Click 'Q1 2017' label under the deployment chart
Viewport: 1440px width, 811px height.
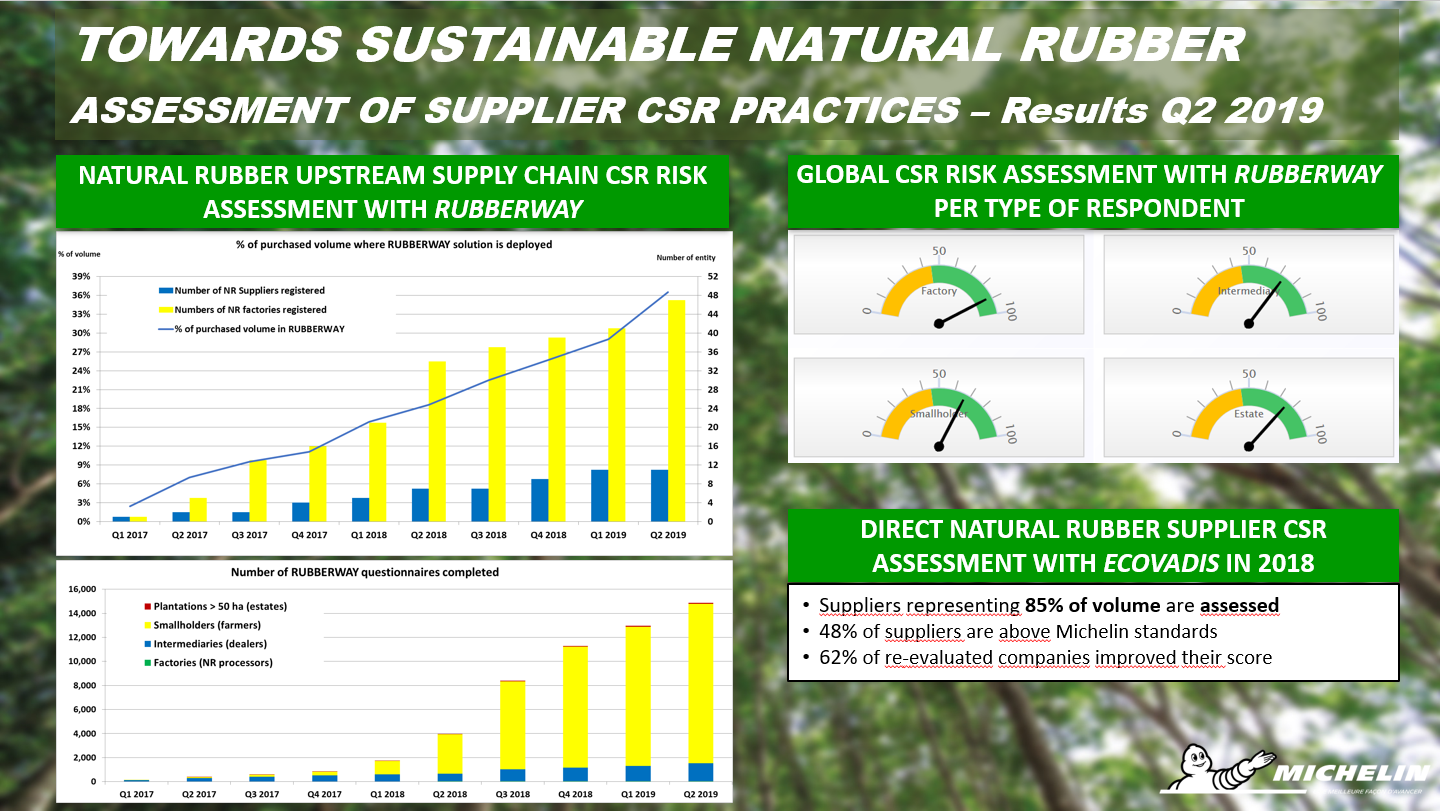[129, 537]
